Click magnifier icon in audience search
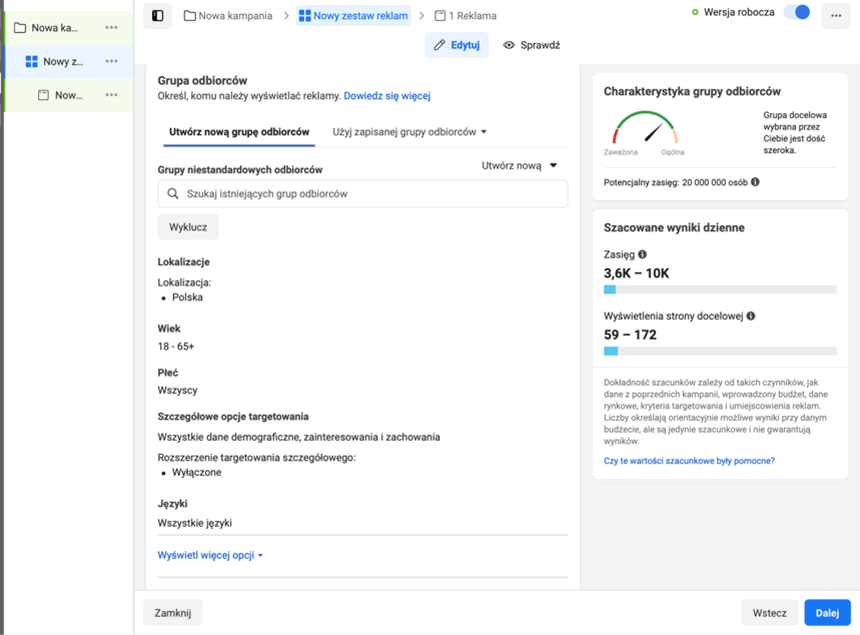Screen dimensions: 860x635 click(x=173, y=194)
